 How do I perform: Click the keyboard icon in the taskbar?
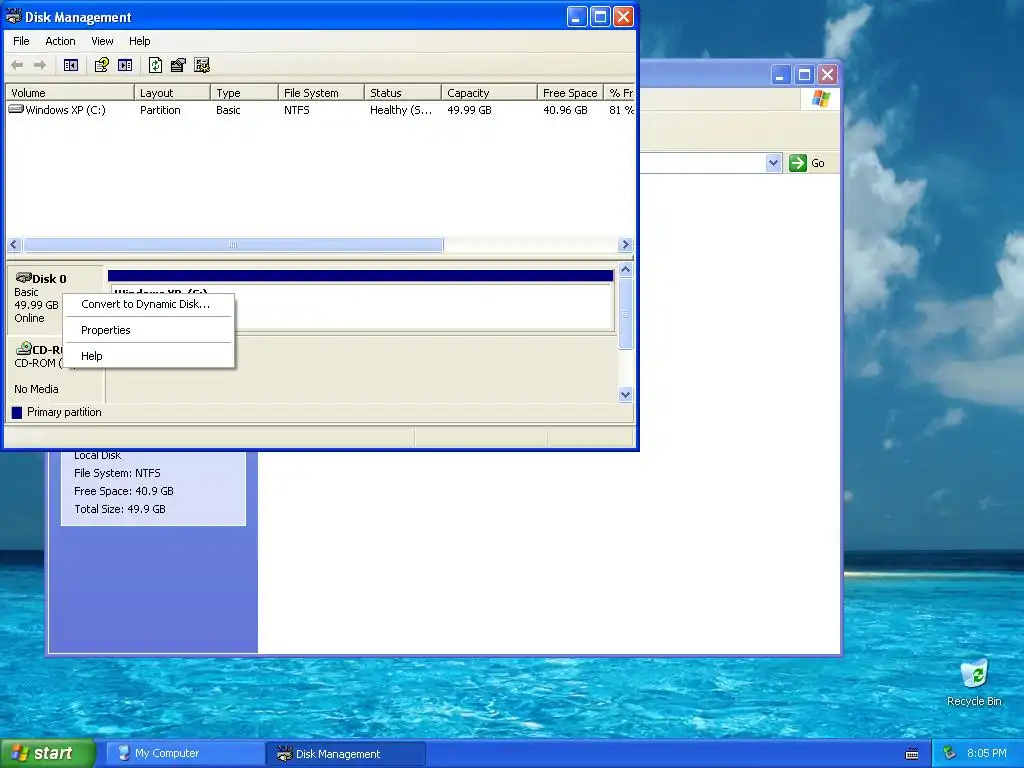912,754
